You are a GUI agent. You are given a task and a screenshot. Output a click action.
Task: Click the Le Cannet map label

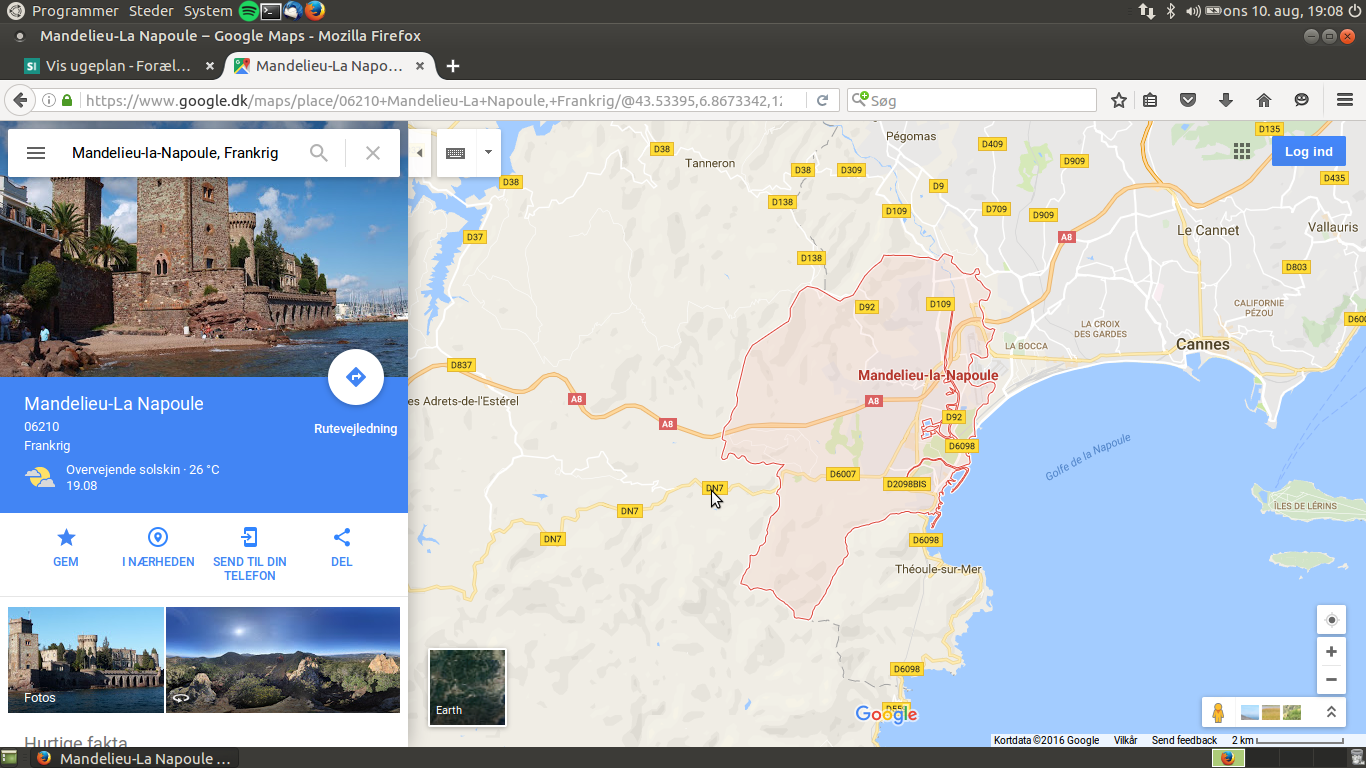(1208, 230)
